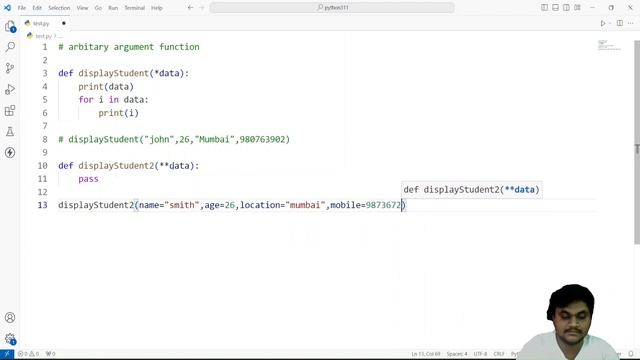Viewport: 640px width, 360px height.
Task: Click Ln 13, Col 69 cursor position
Action: click(426, 354)
